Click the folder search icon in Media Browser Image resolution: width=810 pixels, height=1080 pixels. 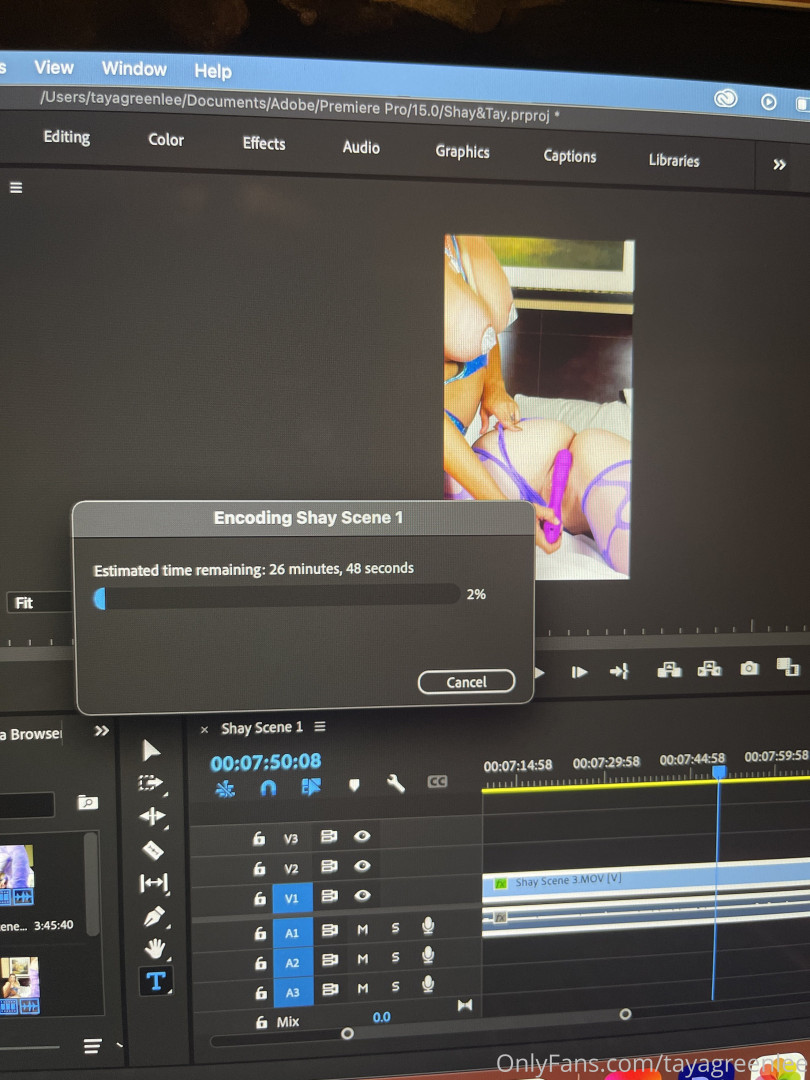(87, 802)
